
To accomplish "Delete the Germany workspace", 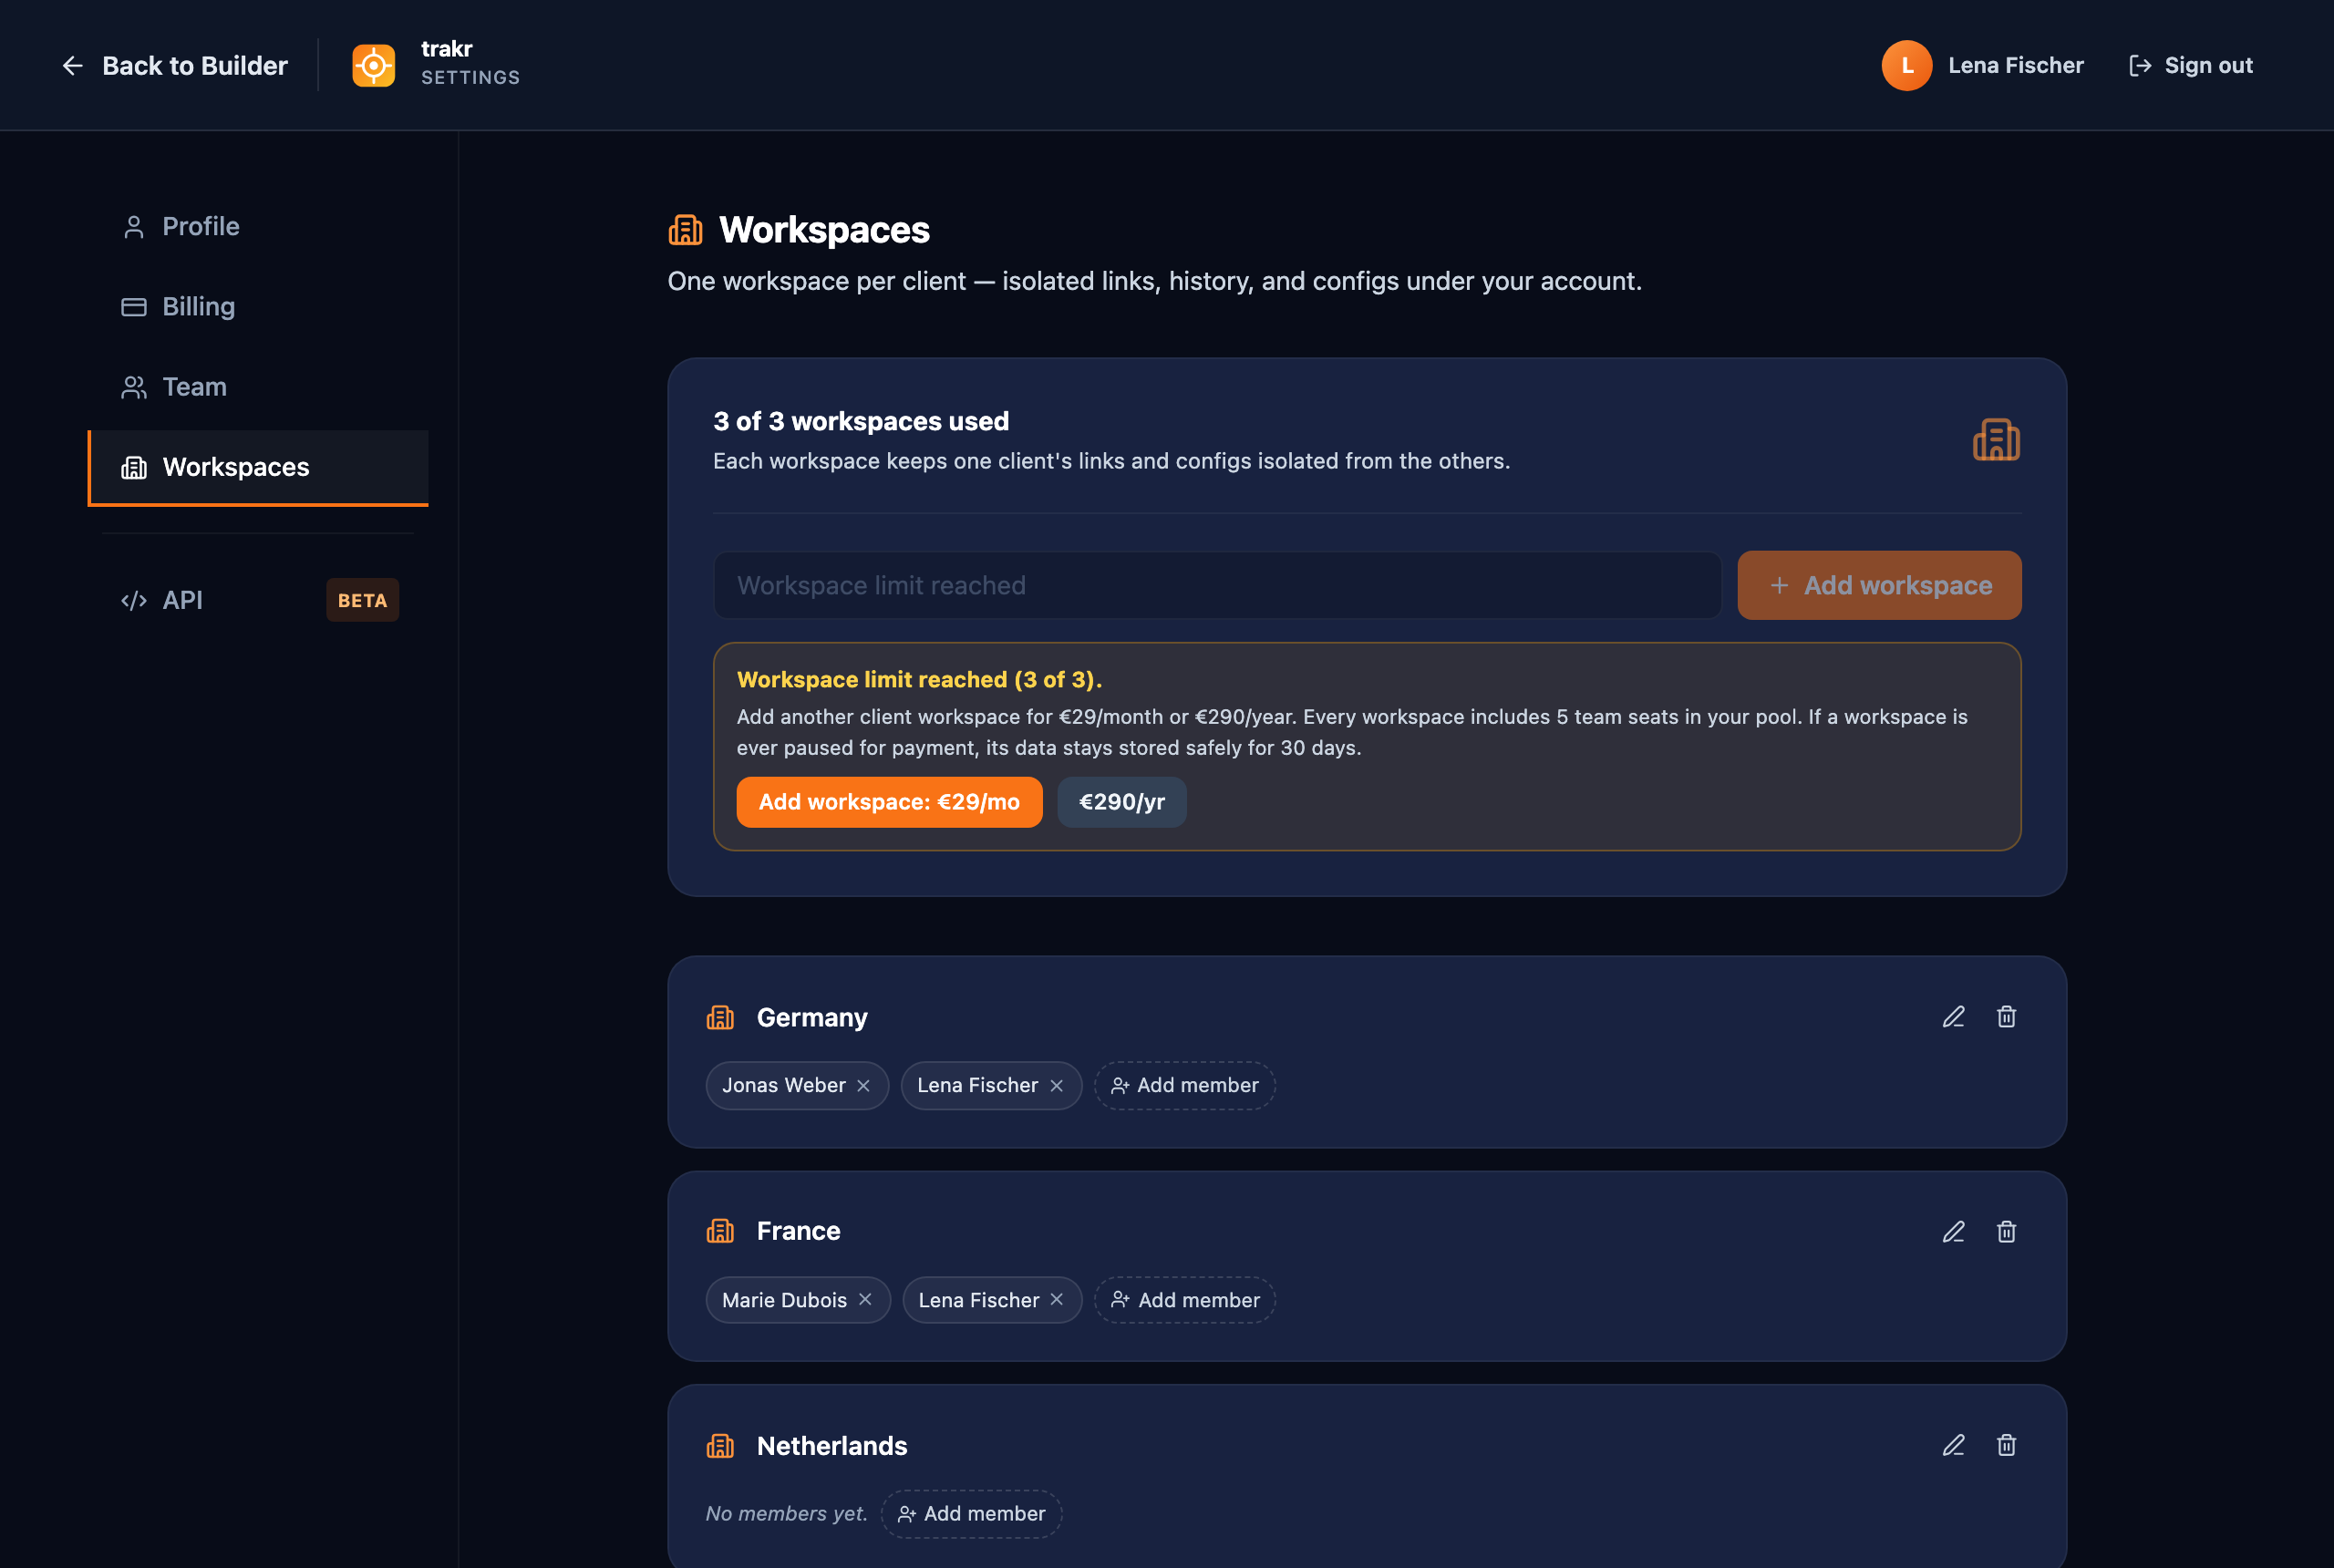I will pyautogui.click(x=2006, y=1017).
